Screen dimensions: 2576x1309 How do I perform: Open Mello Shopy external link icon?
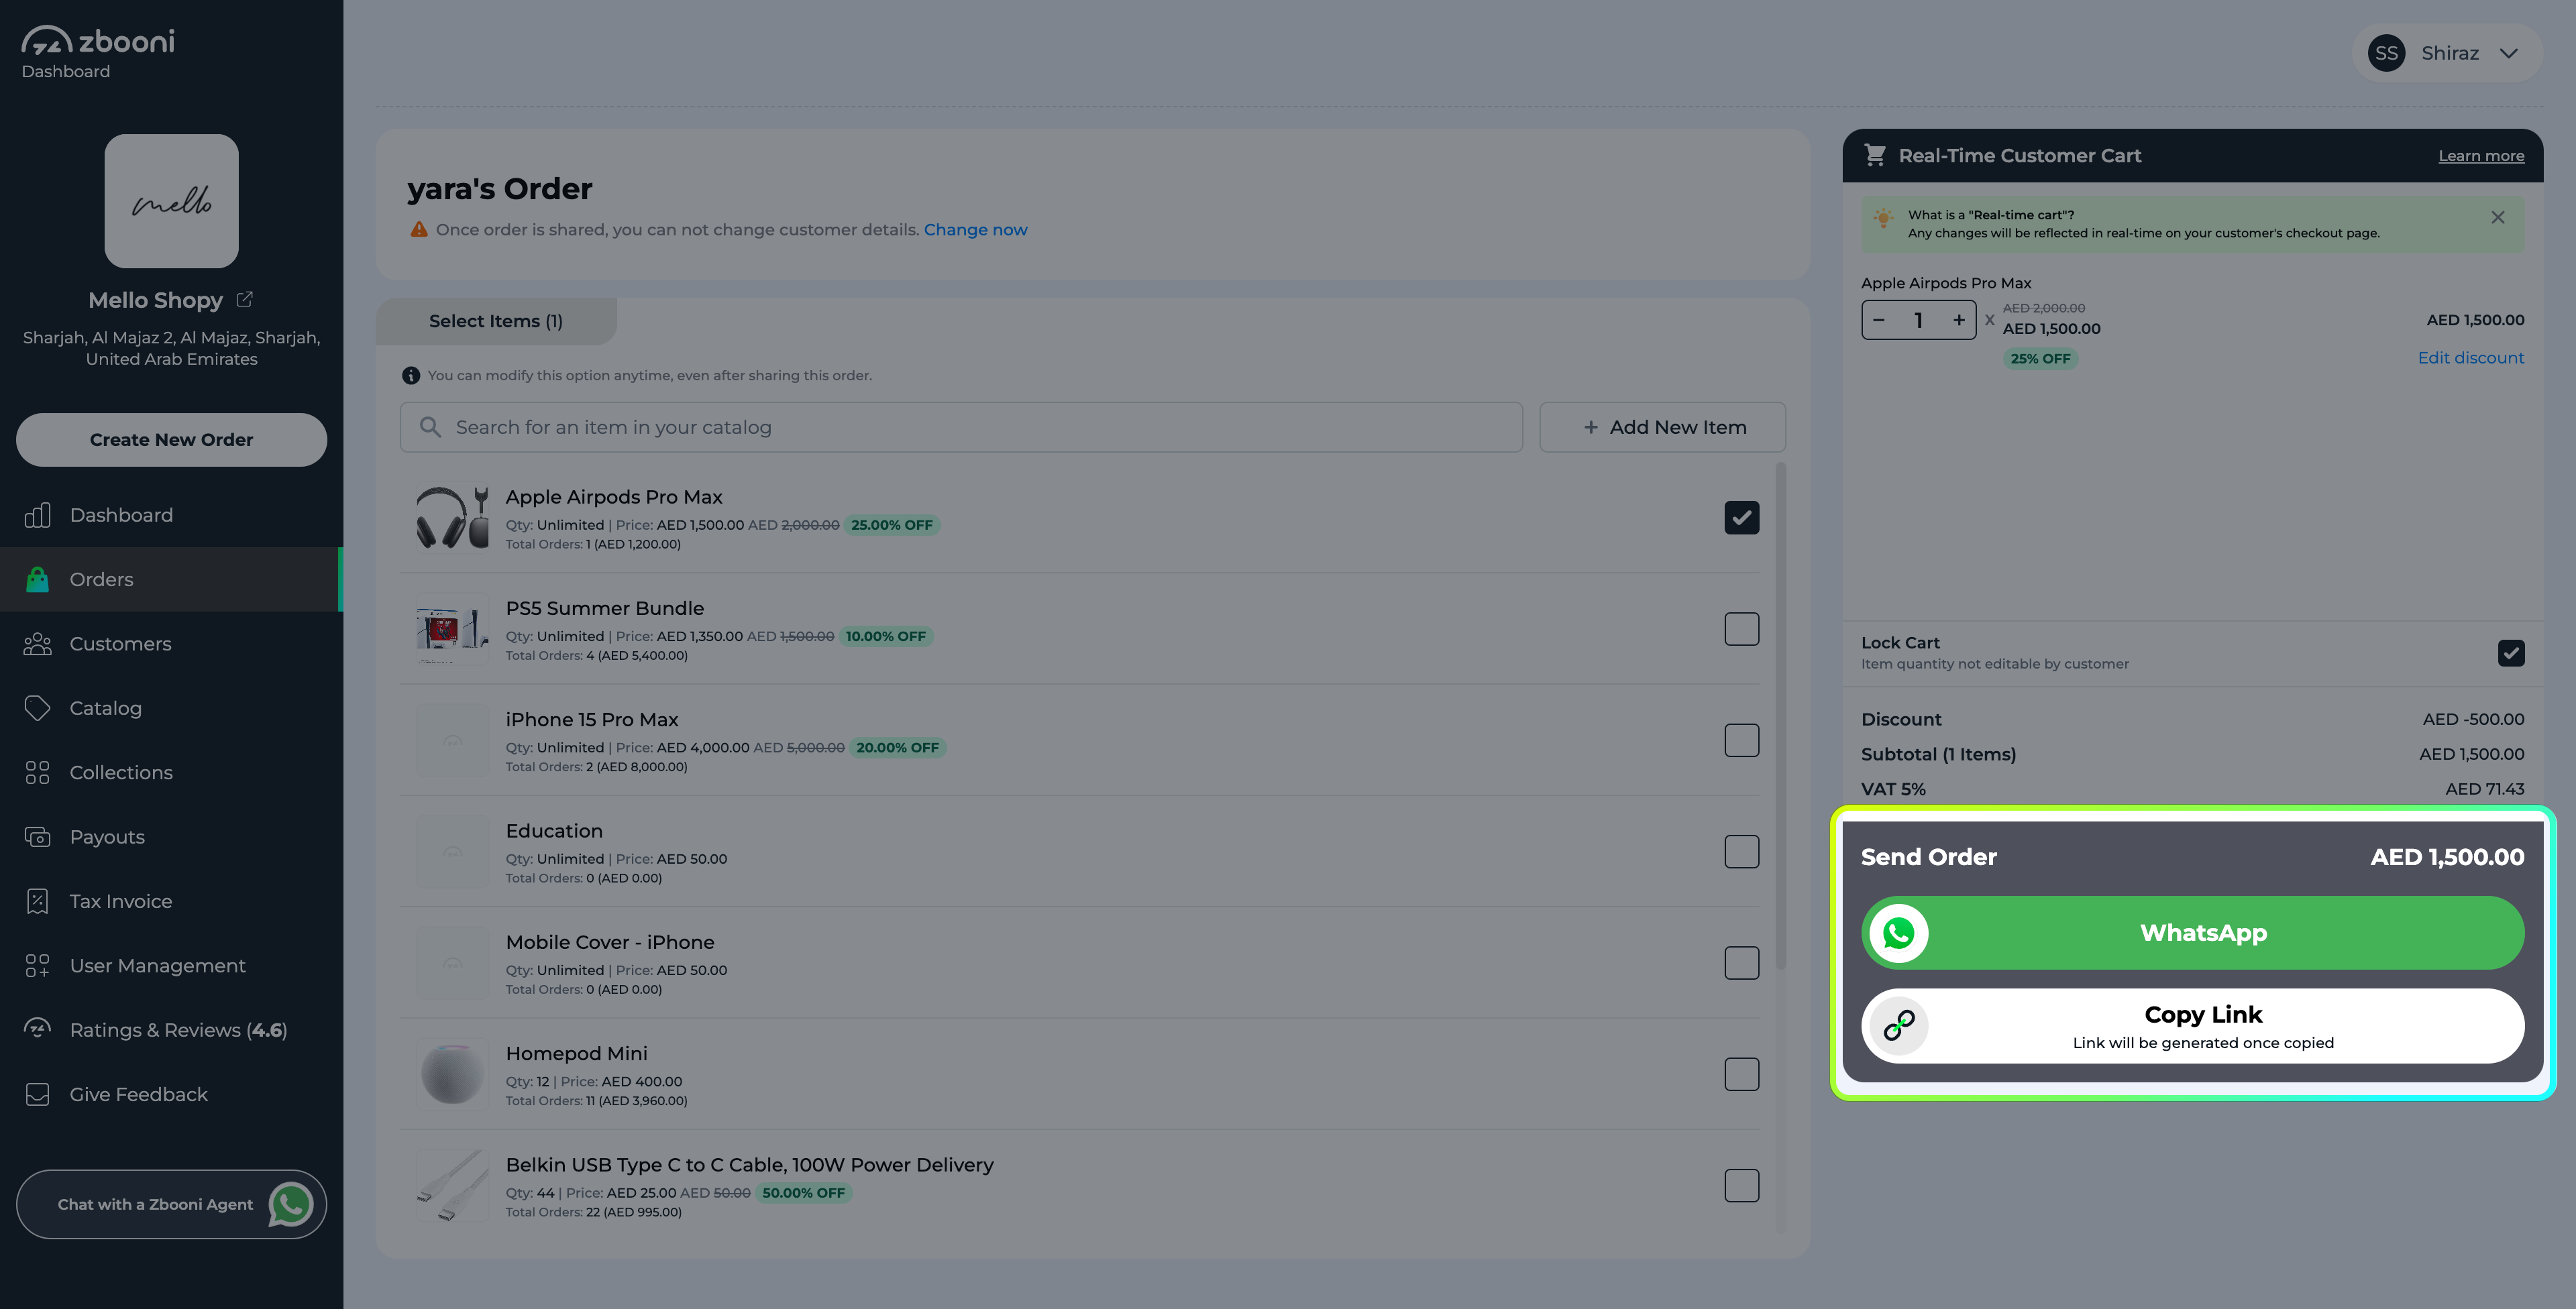tap(245, 299)
